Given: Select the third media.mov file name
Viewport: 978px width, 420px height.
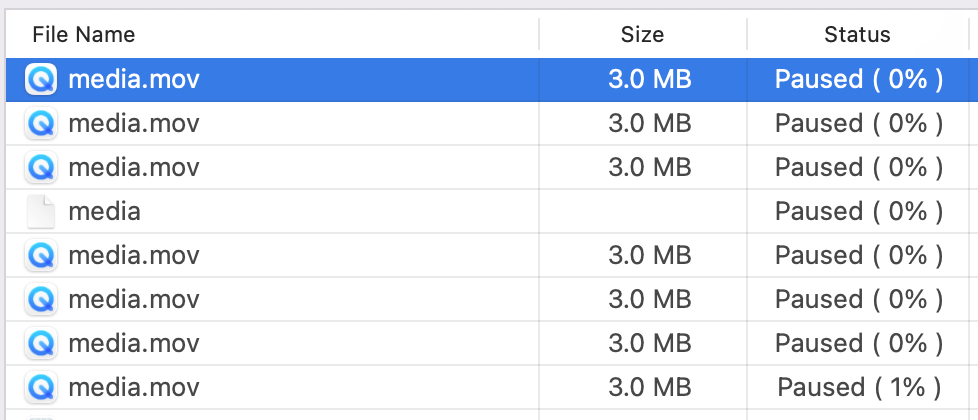Looking at the screenshot, I should pos(134,167).
